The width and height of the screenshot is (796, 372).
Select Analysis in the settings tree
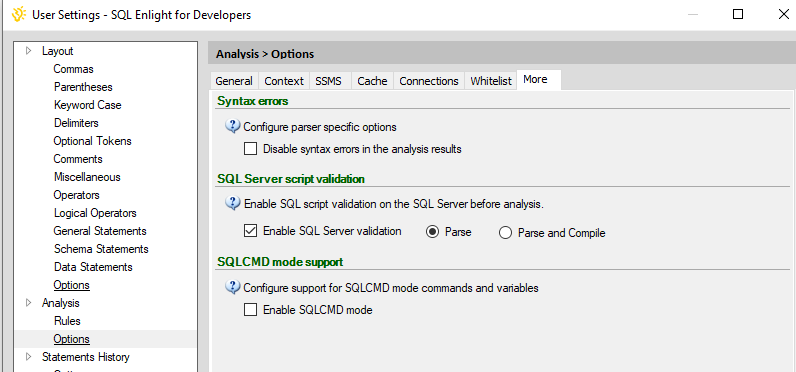[x=60, y=302]
